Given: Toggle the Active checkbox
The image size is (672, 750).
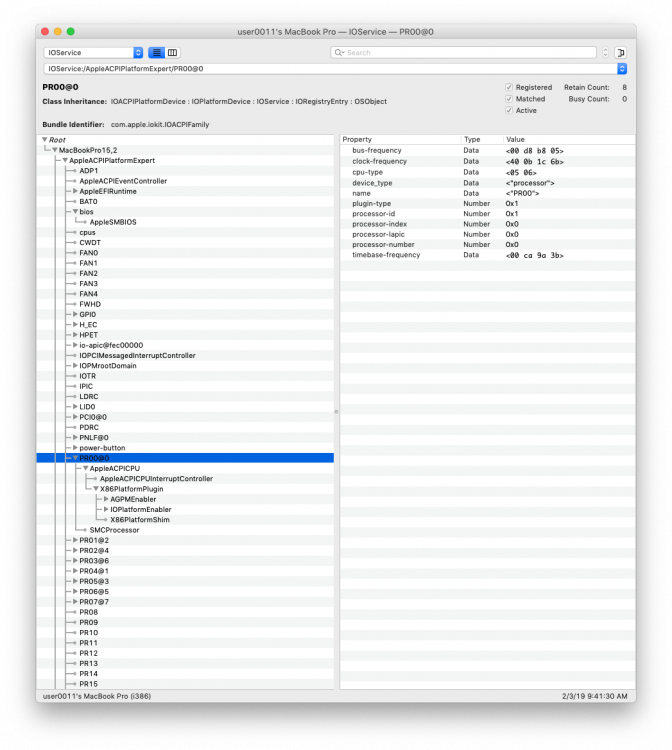Looking at the screenshot, I should pos(509,110).
